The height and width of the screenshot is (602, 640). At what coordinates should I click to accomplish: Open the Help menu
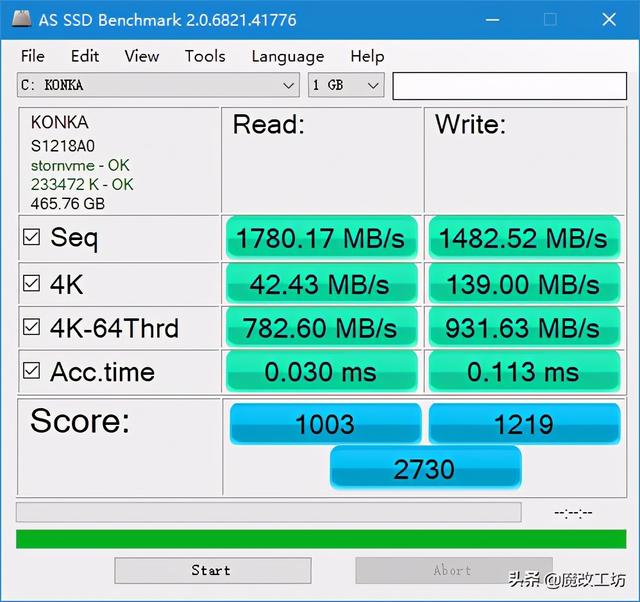[367, 56]
